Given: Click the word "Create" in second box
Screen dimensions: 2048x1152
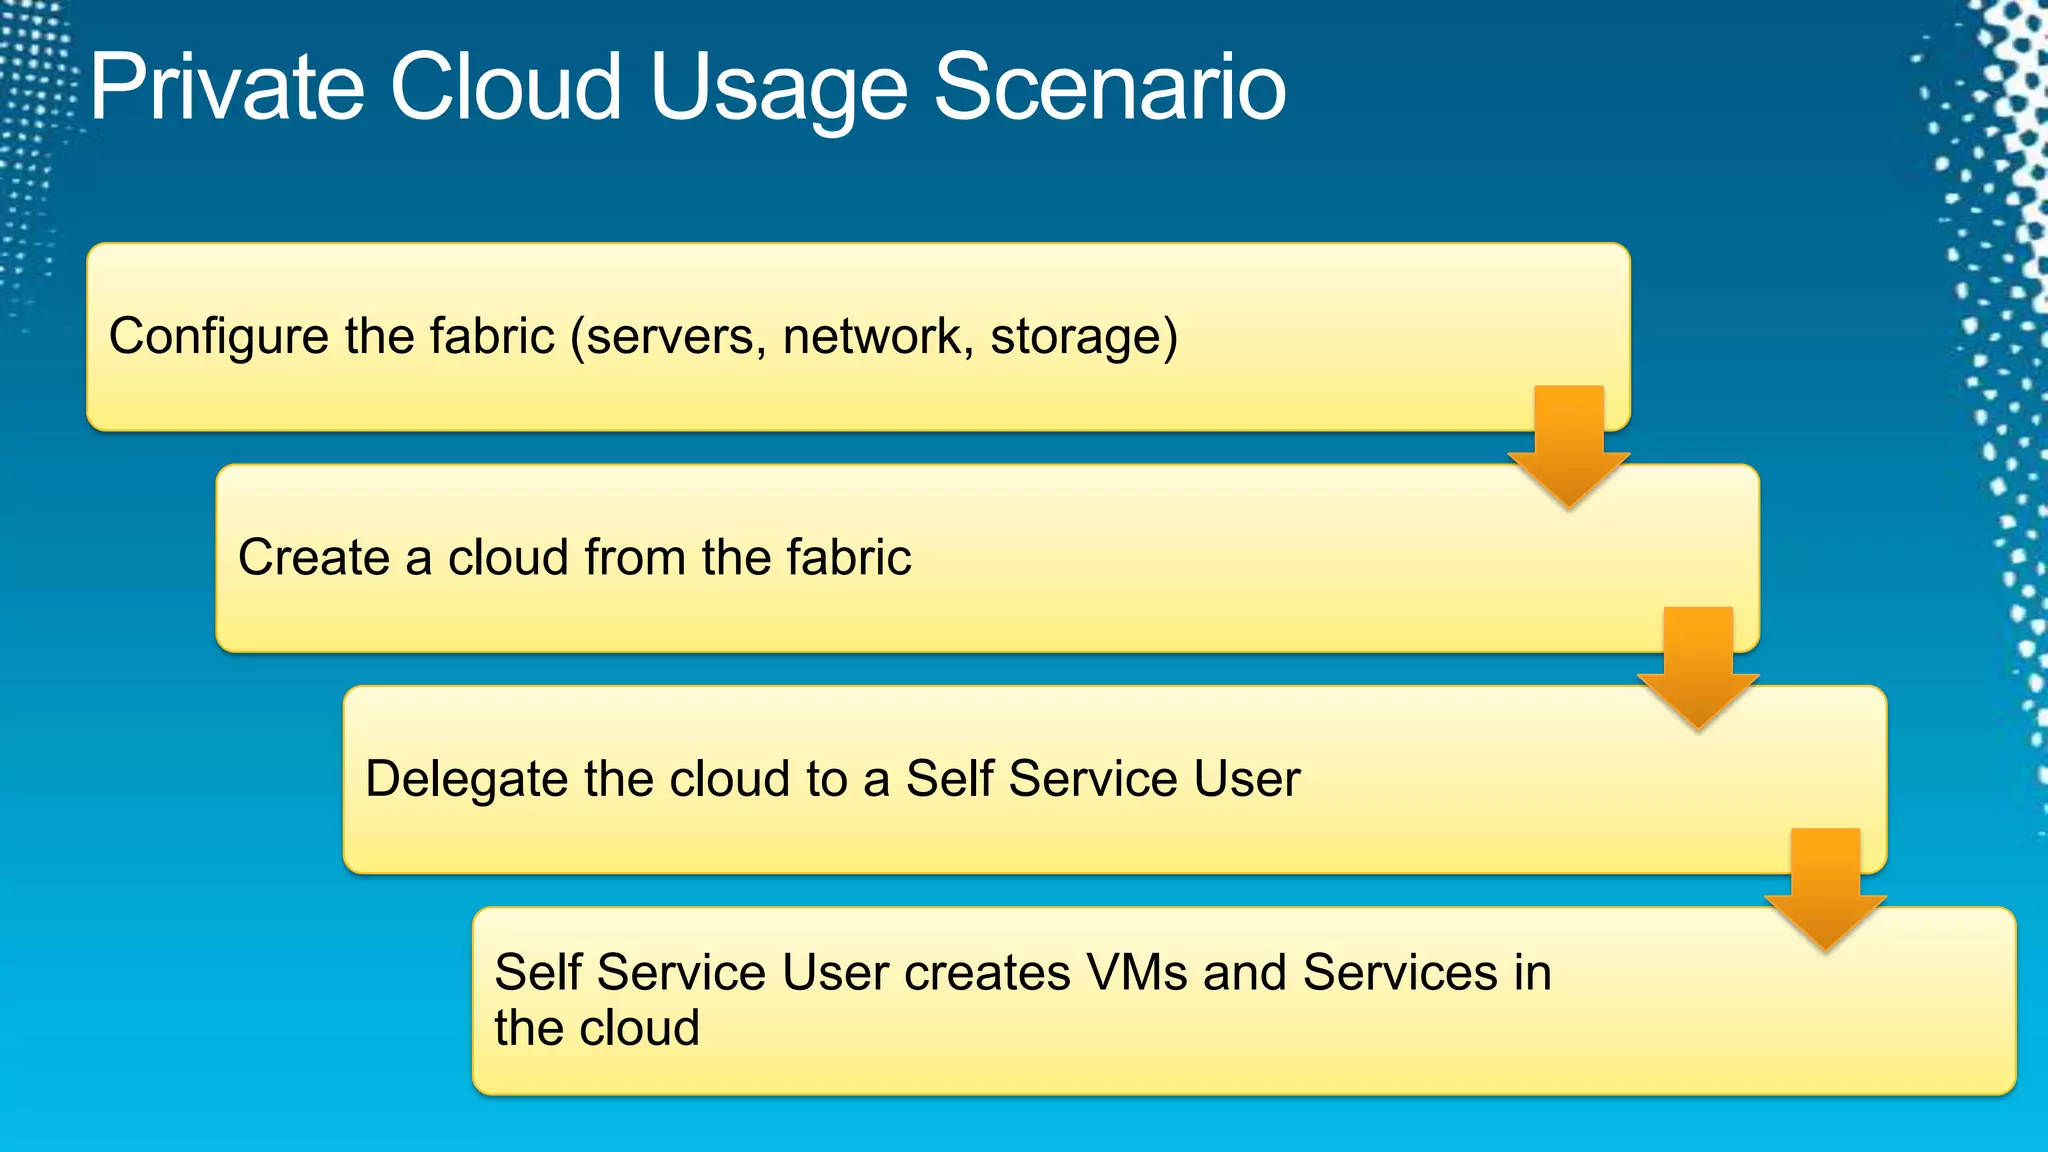Looking at the screenshot, I should (313, 557).
